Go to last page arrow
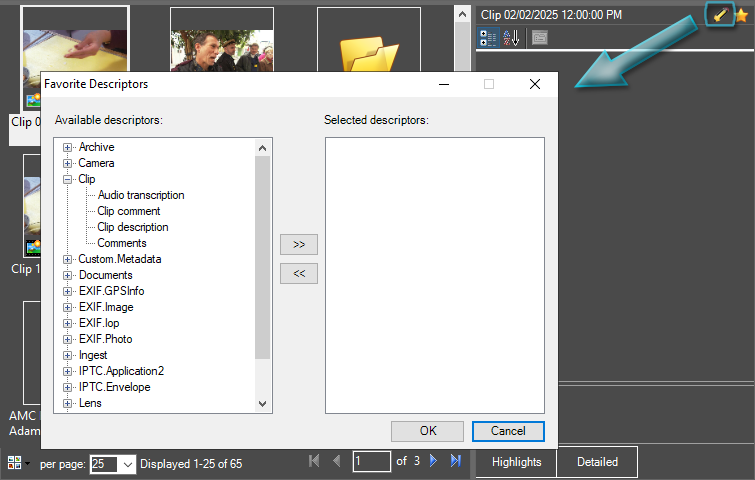The height and width of the screenshot is (480, 755). coord(456,461)
